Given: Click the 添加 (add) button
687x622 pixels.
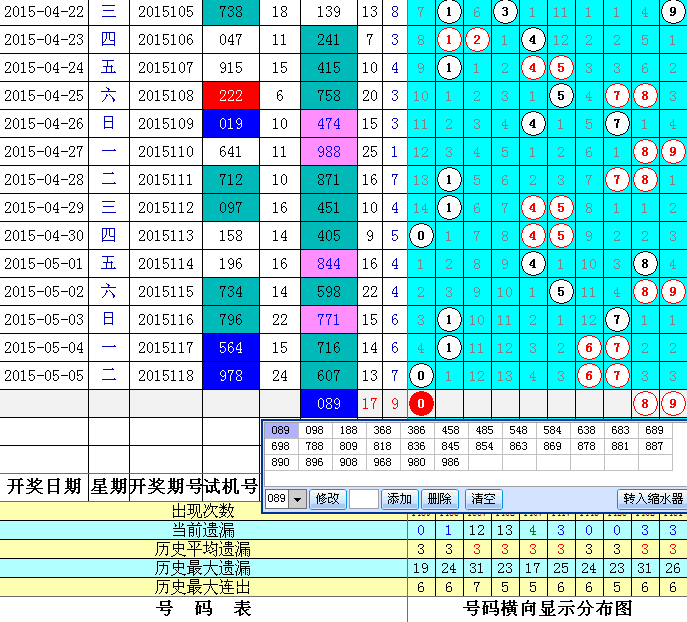Looking at the screenshot, I should pyautogui.click(x=399, y=499).
